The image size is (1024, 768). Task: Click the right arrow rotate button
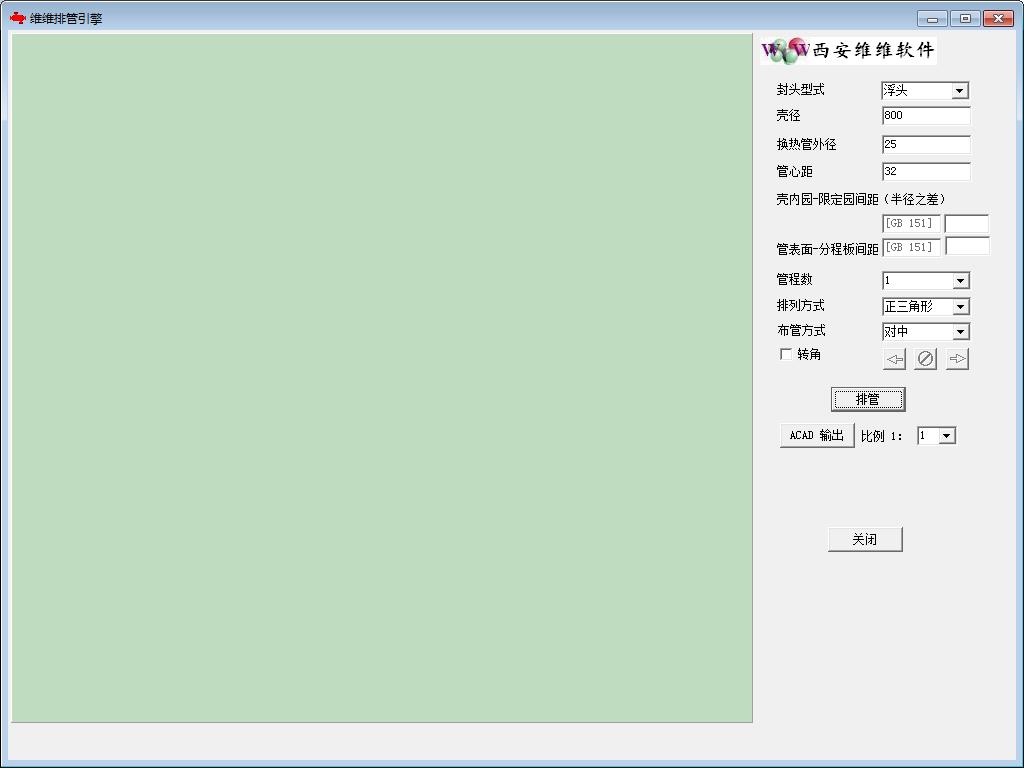click(957, 359)
